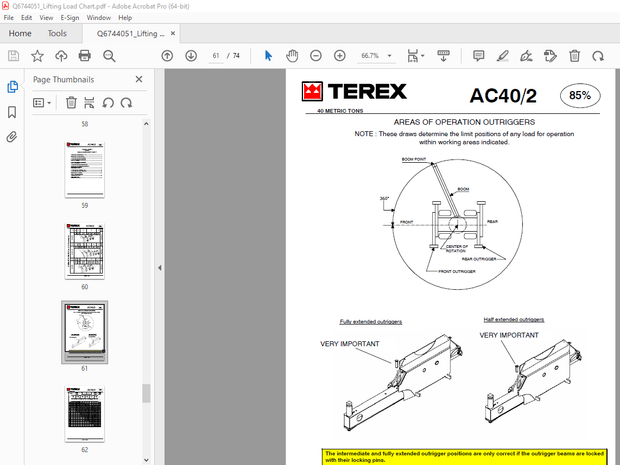Open the Attachments paperclip panel
The height and width of the screenshot is (465, 620).
click(12, 137)
